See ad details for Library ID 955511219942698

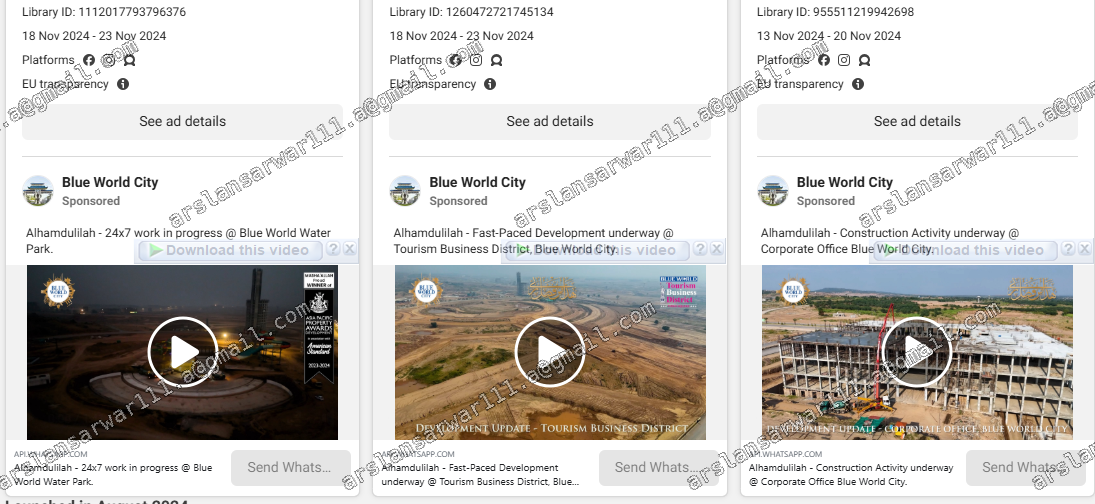917,121
